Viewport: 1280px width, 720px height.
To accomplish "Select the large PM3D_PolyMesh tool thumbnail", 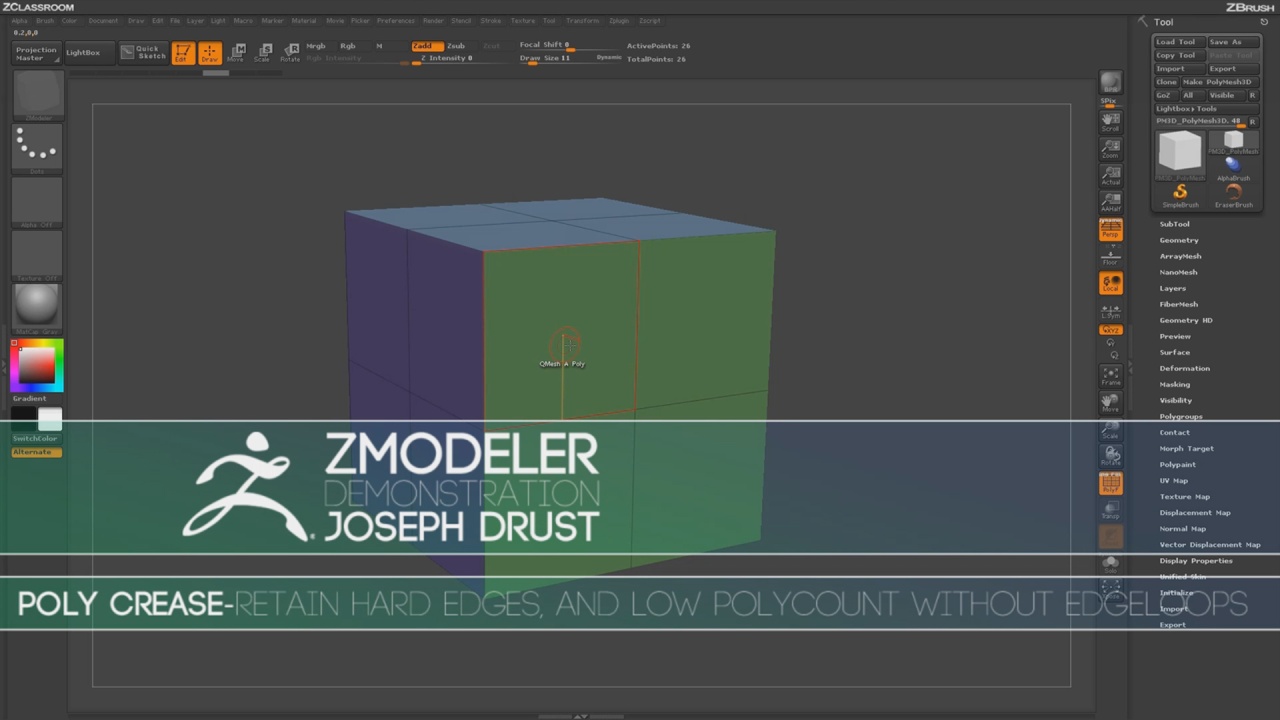I will point(1180,153).
